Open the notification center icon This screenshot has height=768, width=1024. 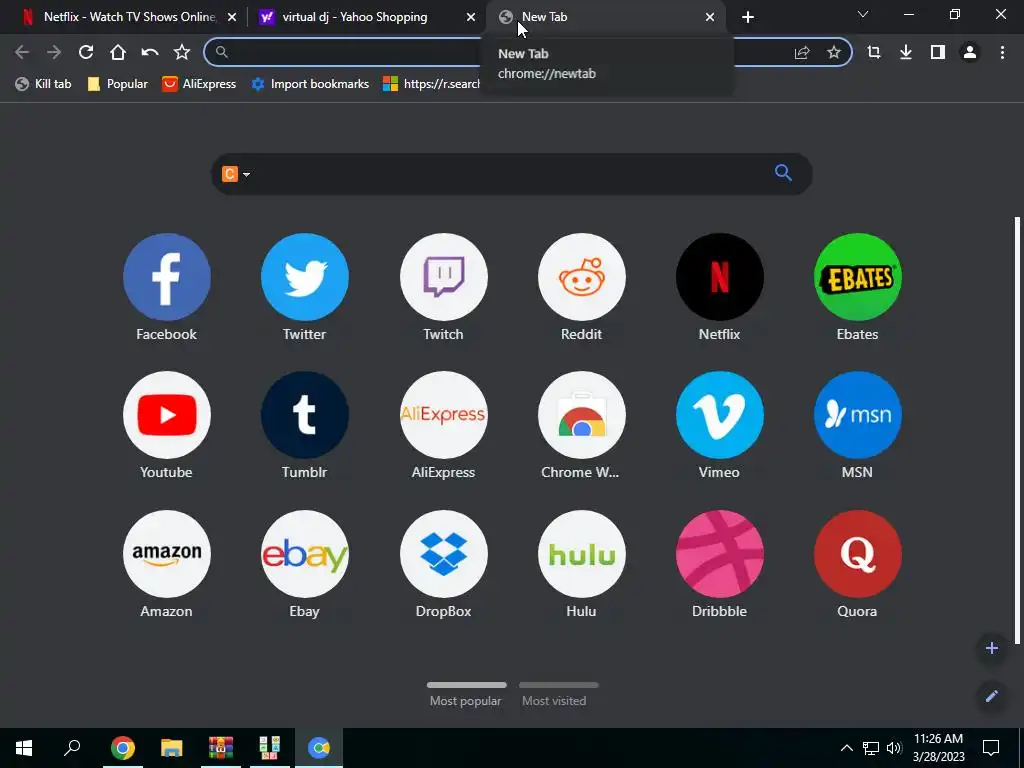(x=991, y=748)
